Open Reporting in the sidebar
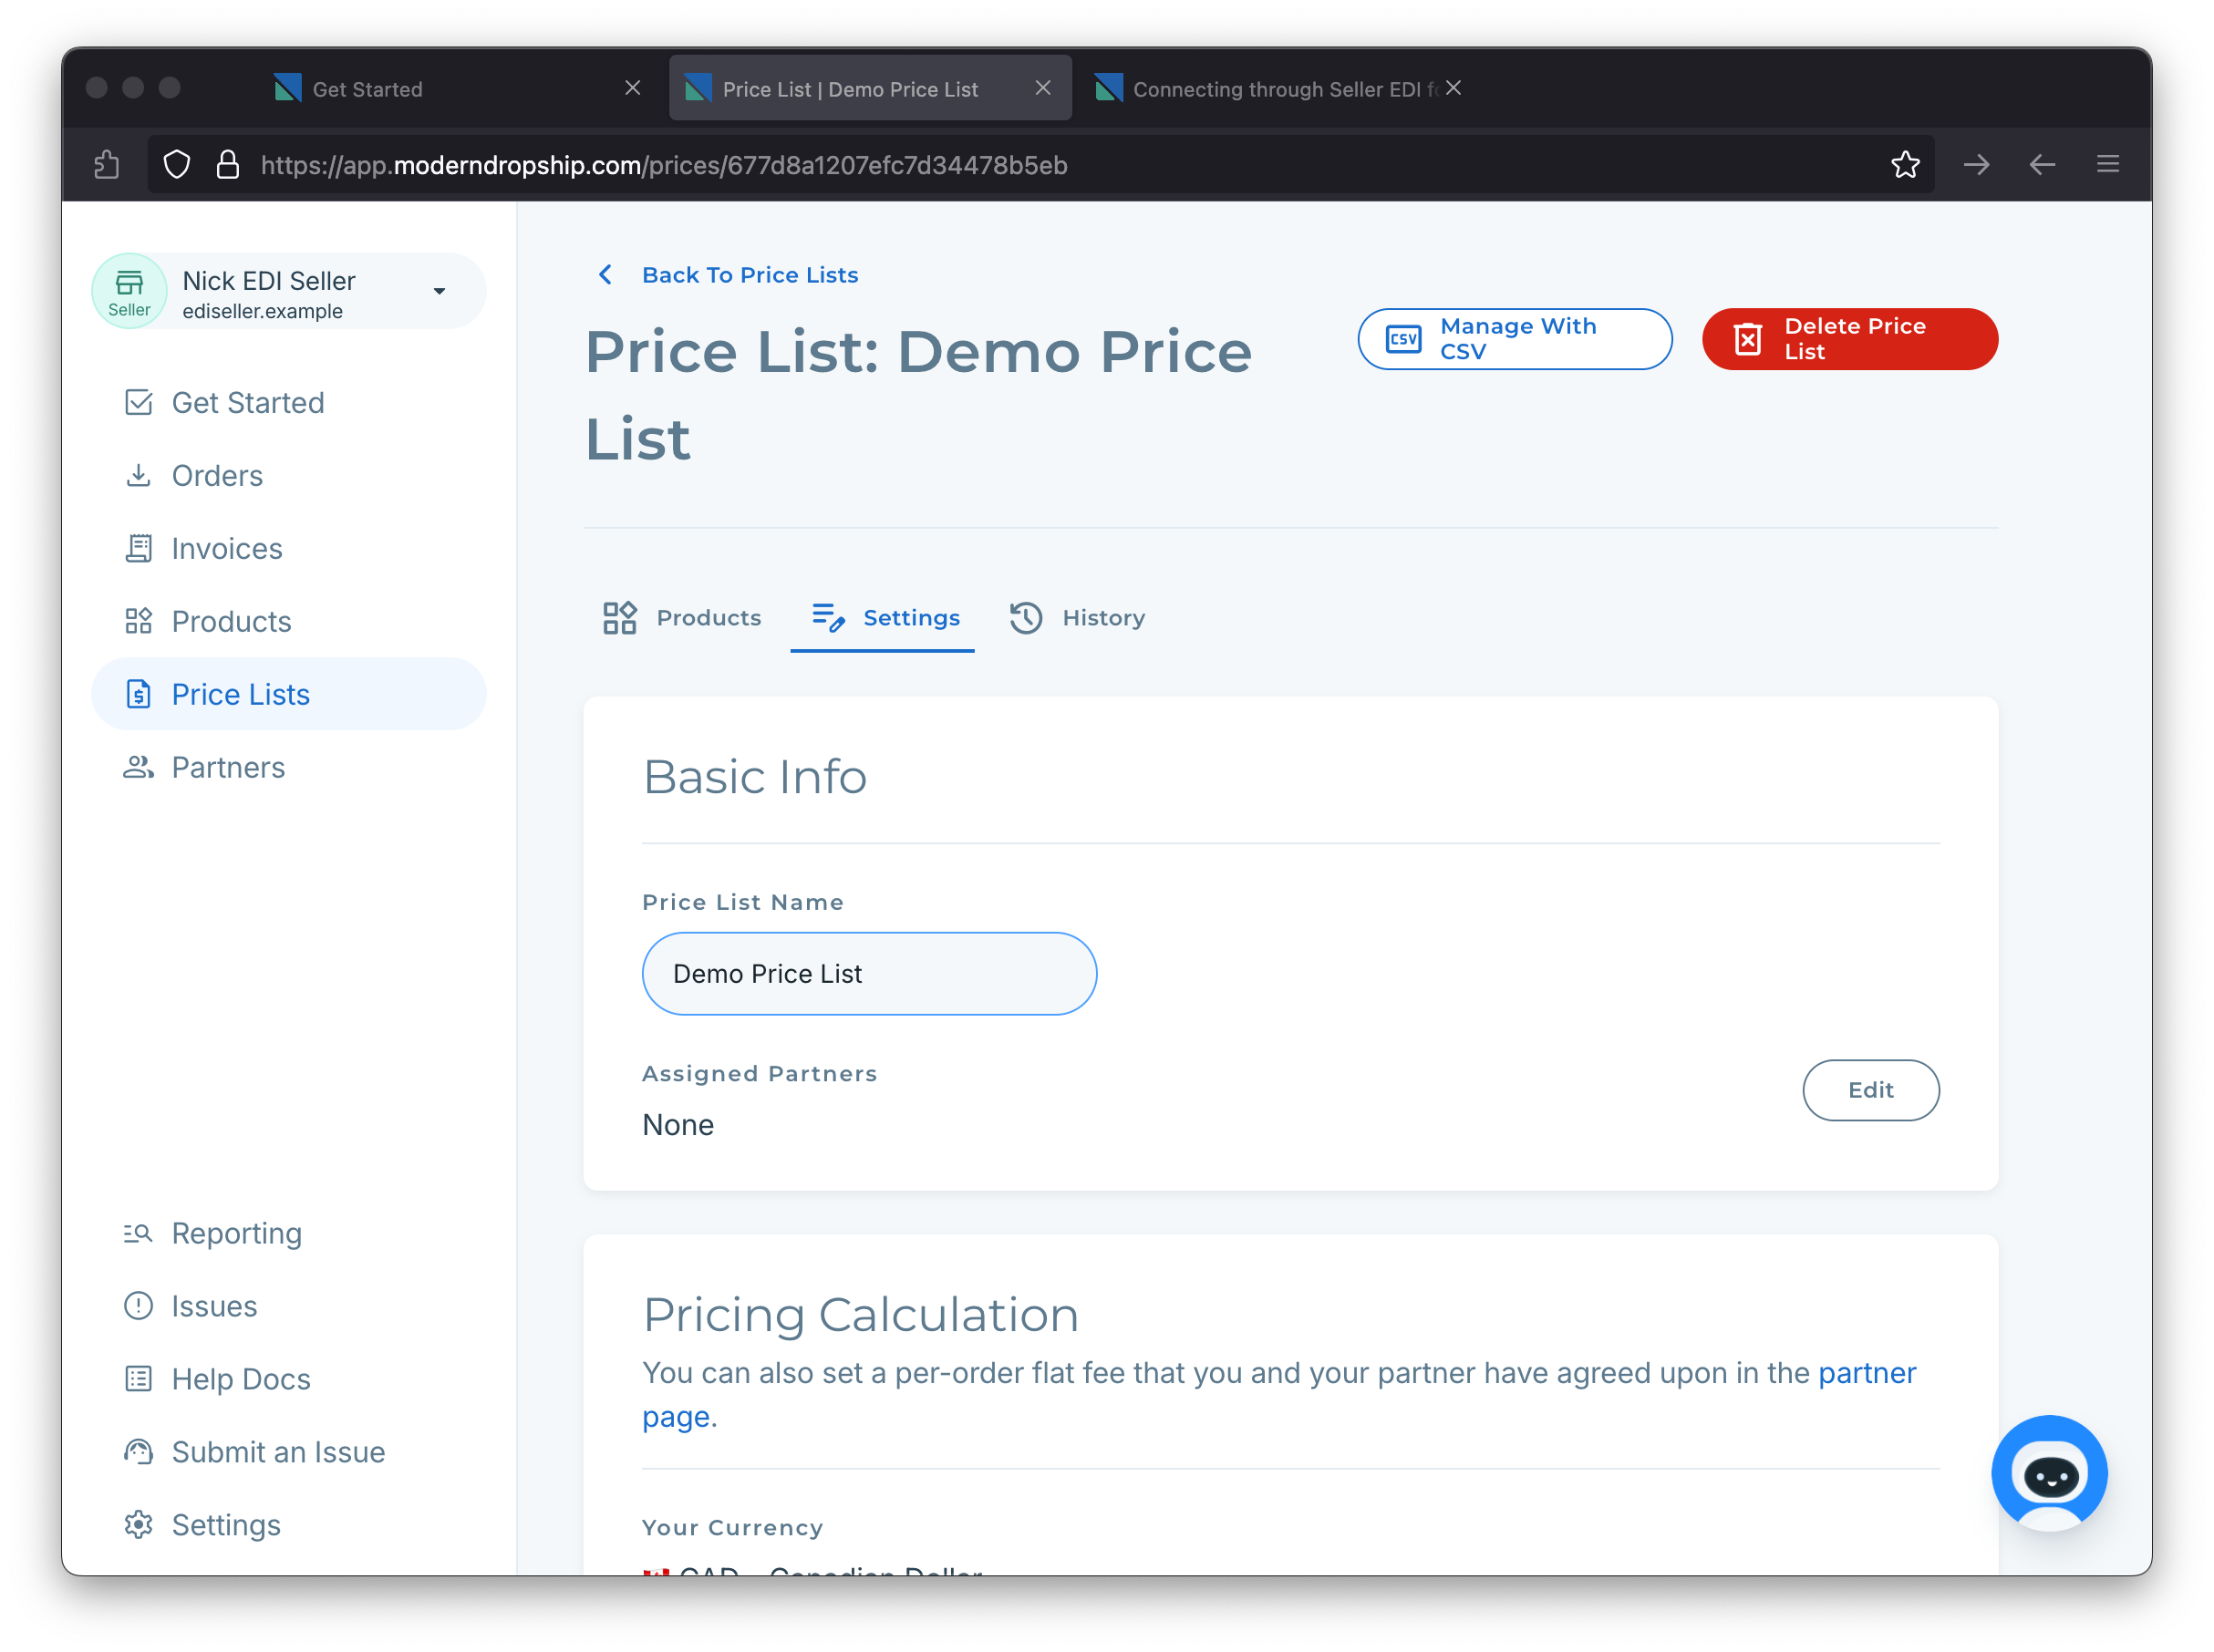The width and height of the screenshot is (2214, 1652). coord(288,1233)
